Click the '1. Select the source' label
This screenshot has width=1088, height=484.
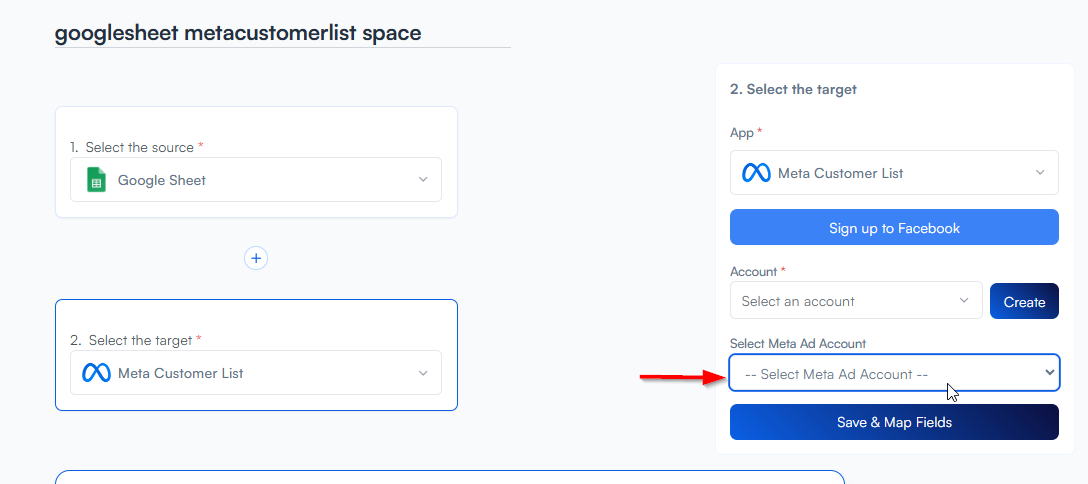(136, 147)
